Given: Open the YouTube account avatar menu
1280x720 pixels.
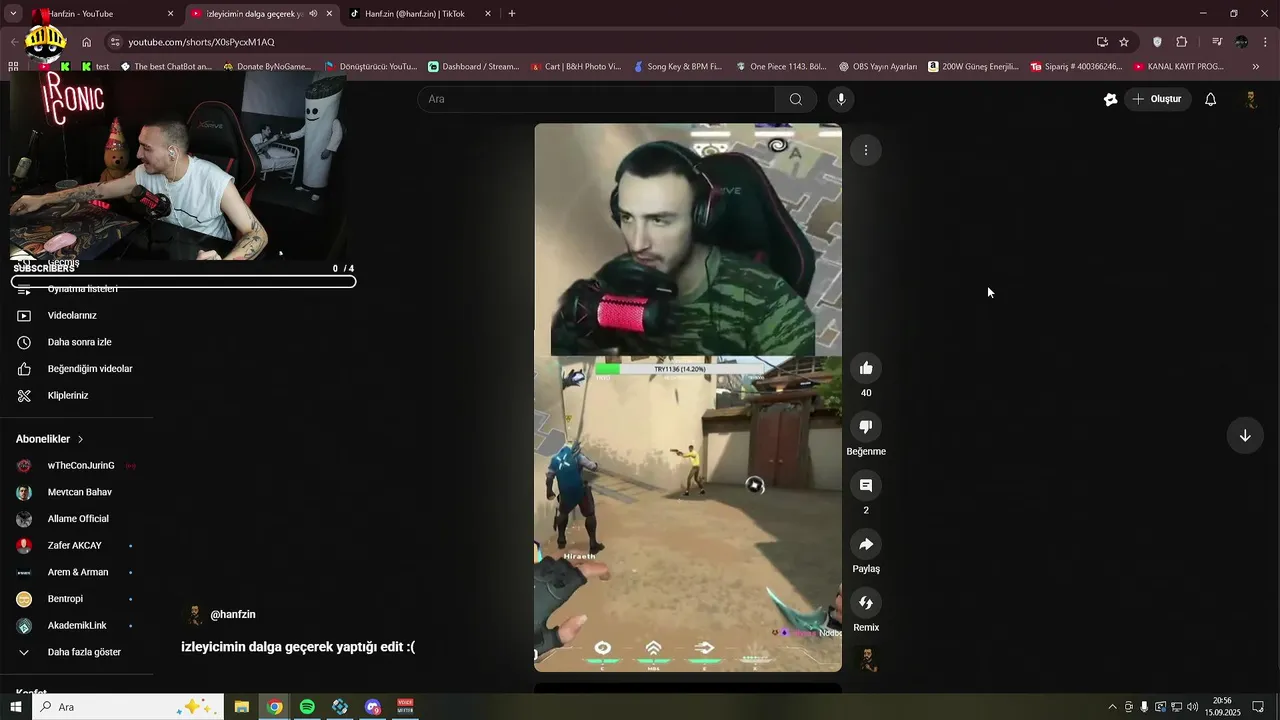Looking at the screenshot, I should point(1251,99).
